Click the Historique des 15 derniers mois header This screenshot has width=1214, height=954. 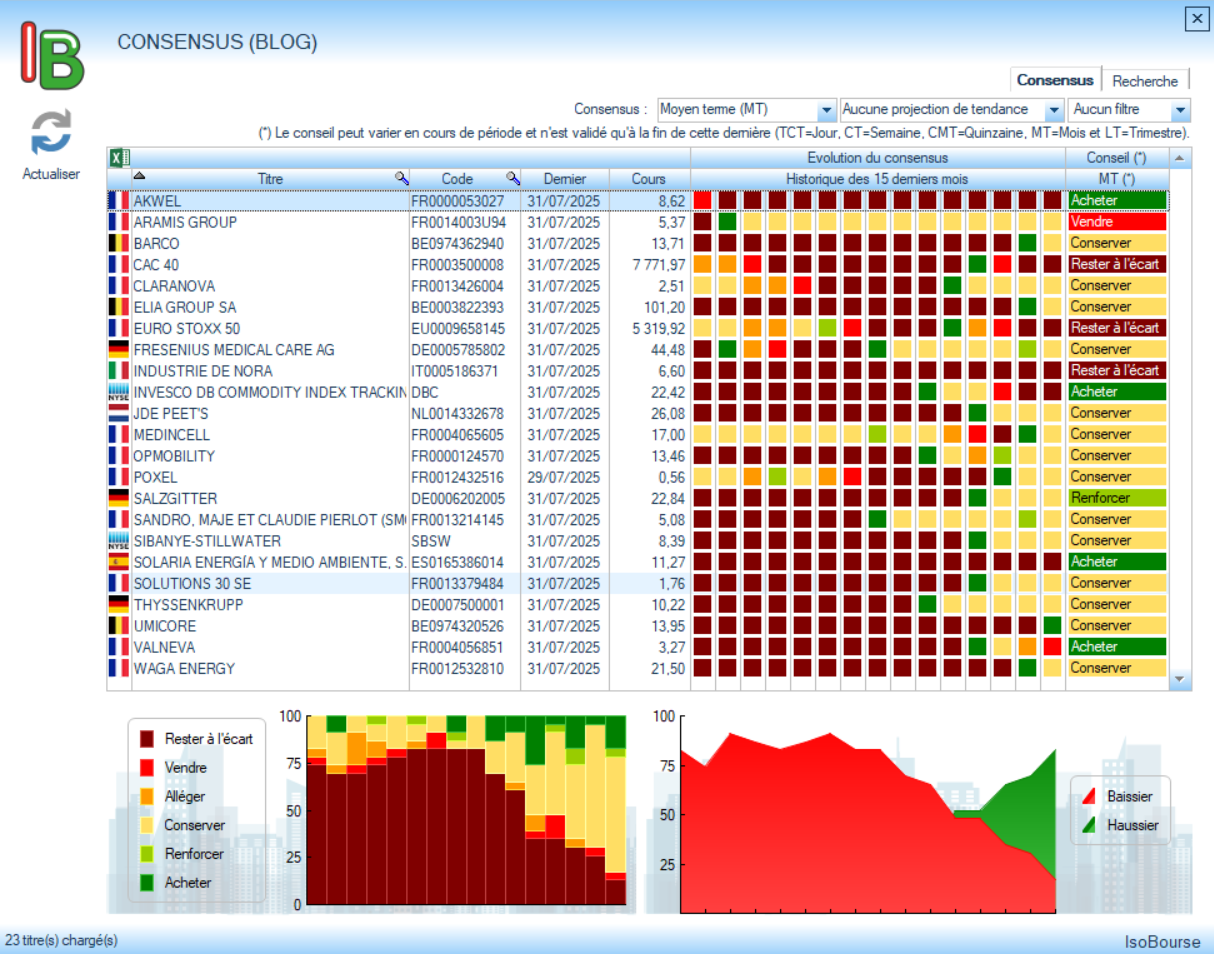pyautogui.click(x=878, y=179)
